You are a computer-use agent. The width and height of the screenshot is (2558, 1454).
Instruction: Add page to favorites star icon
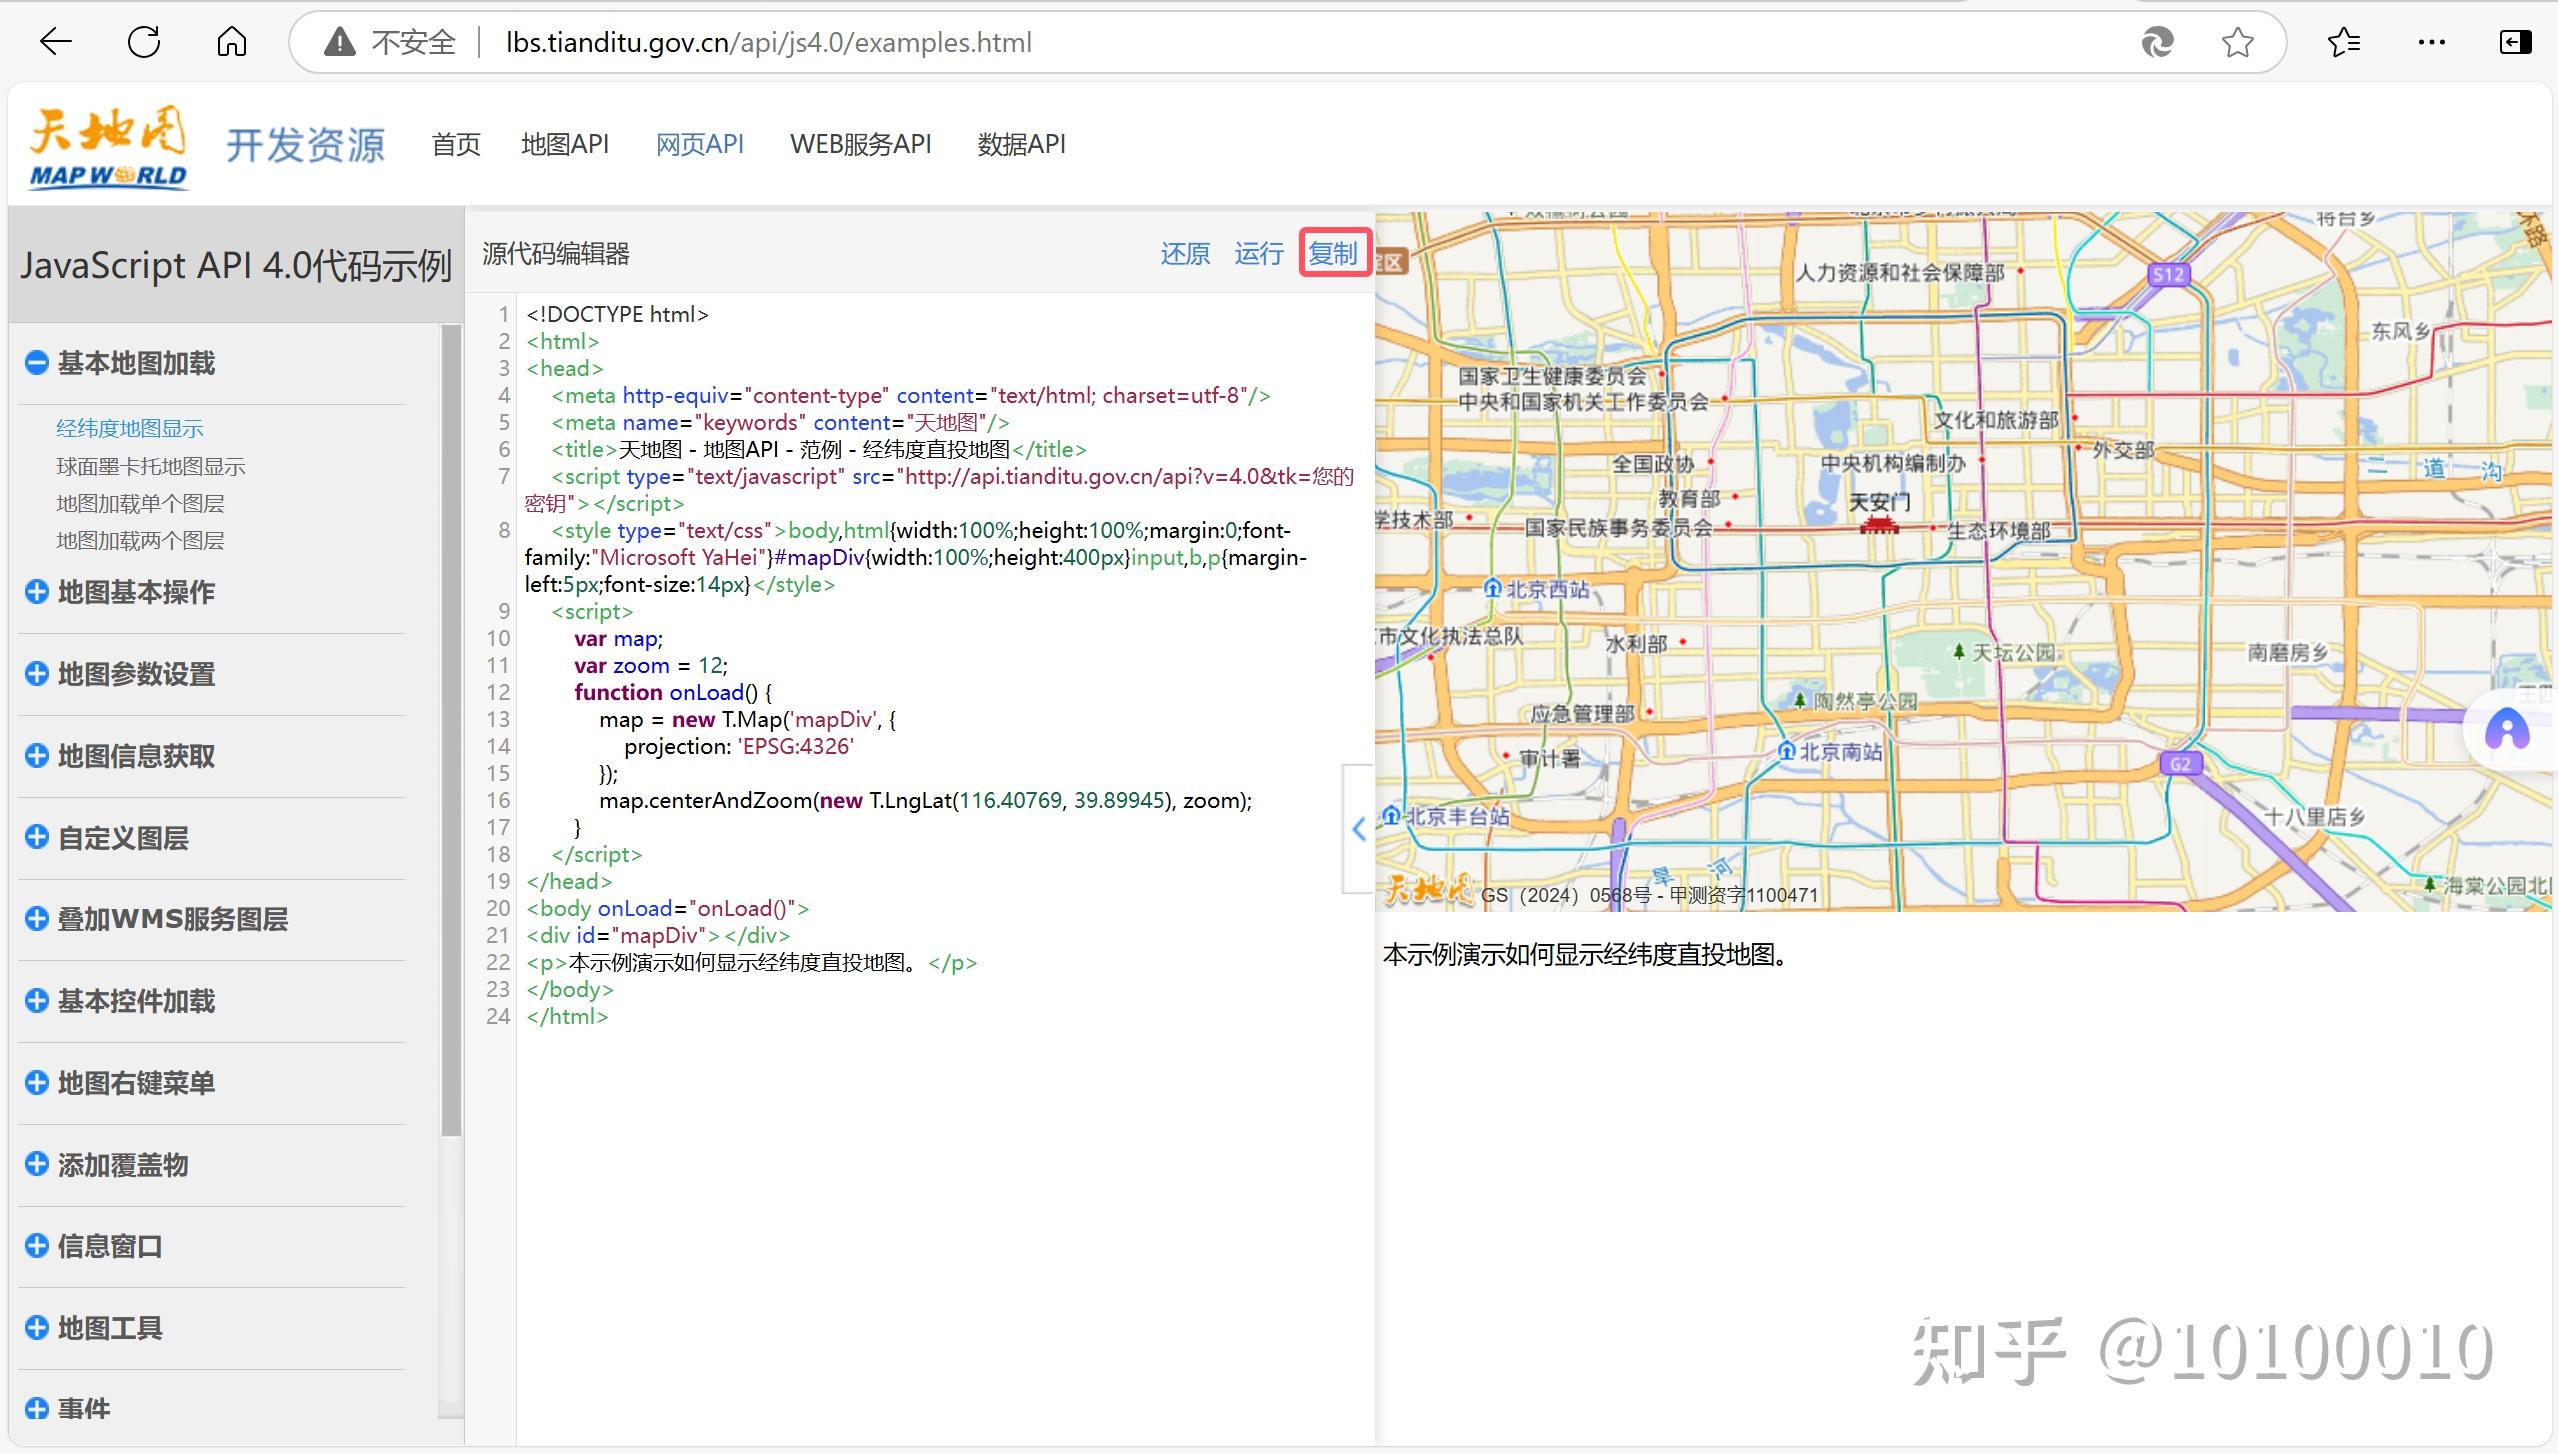click(2237, 42)
